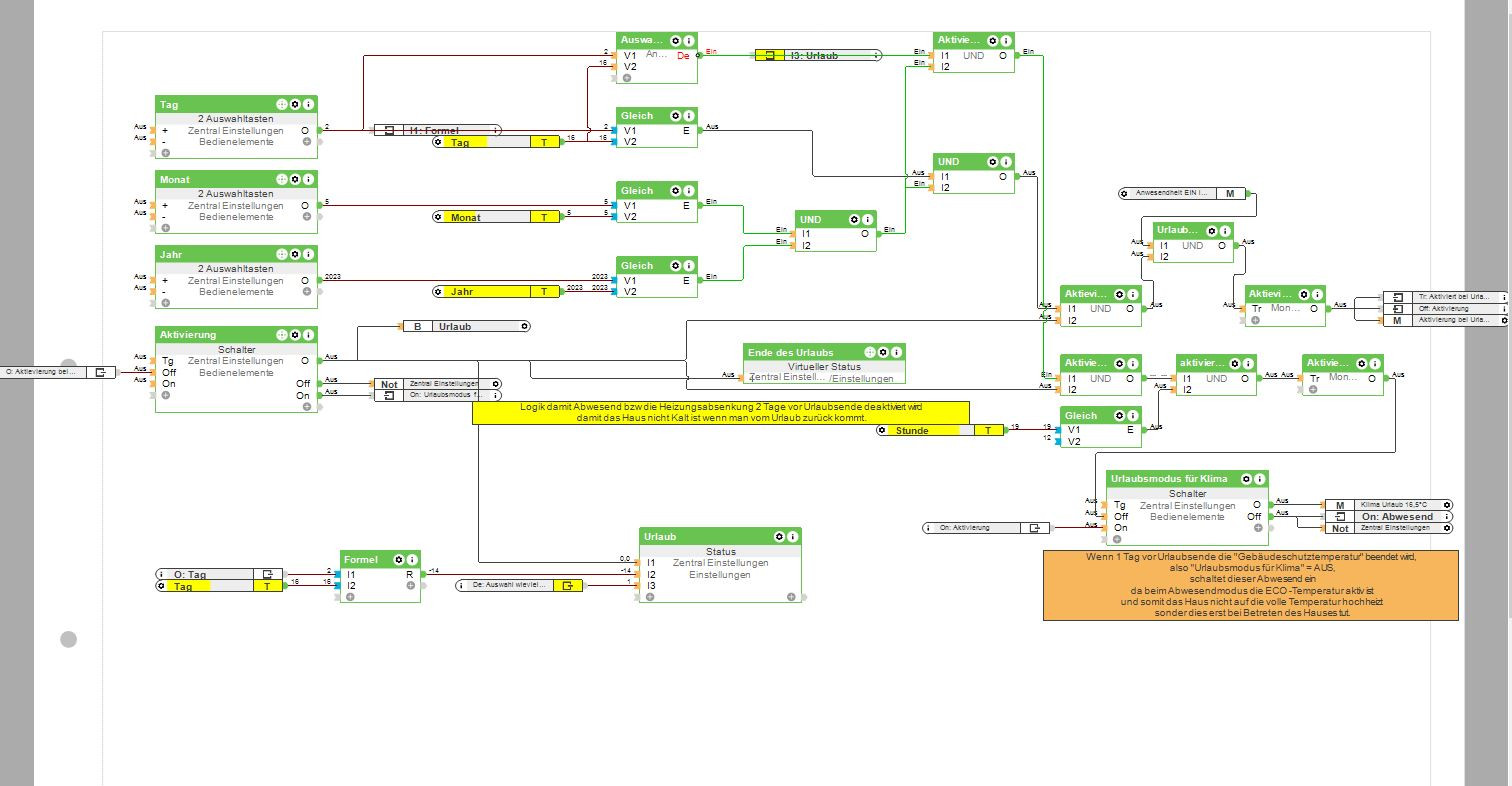
Task: Open gear icon on Ende des Urlaubs block
Action: coord(883,352)
